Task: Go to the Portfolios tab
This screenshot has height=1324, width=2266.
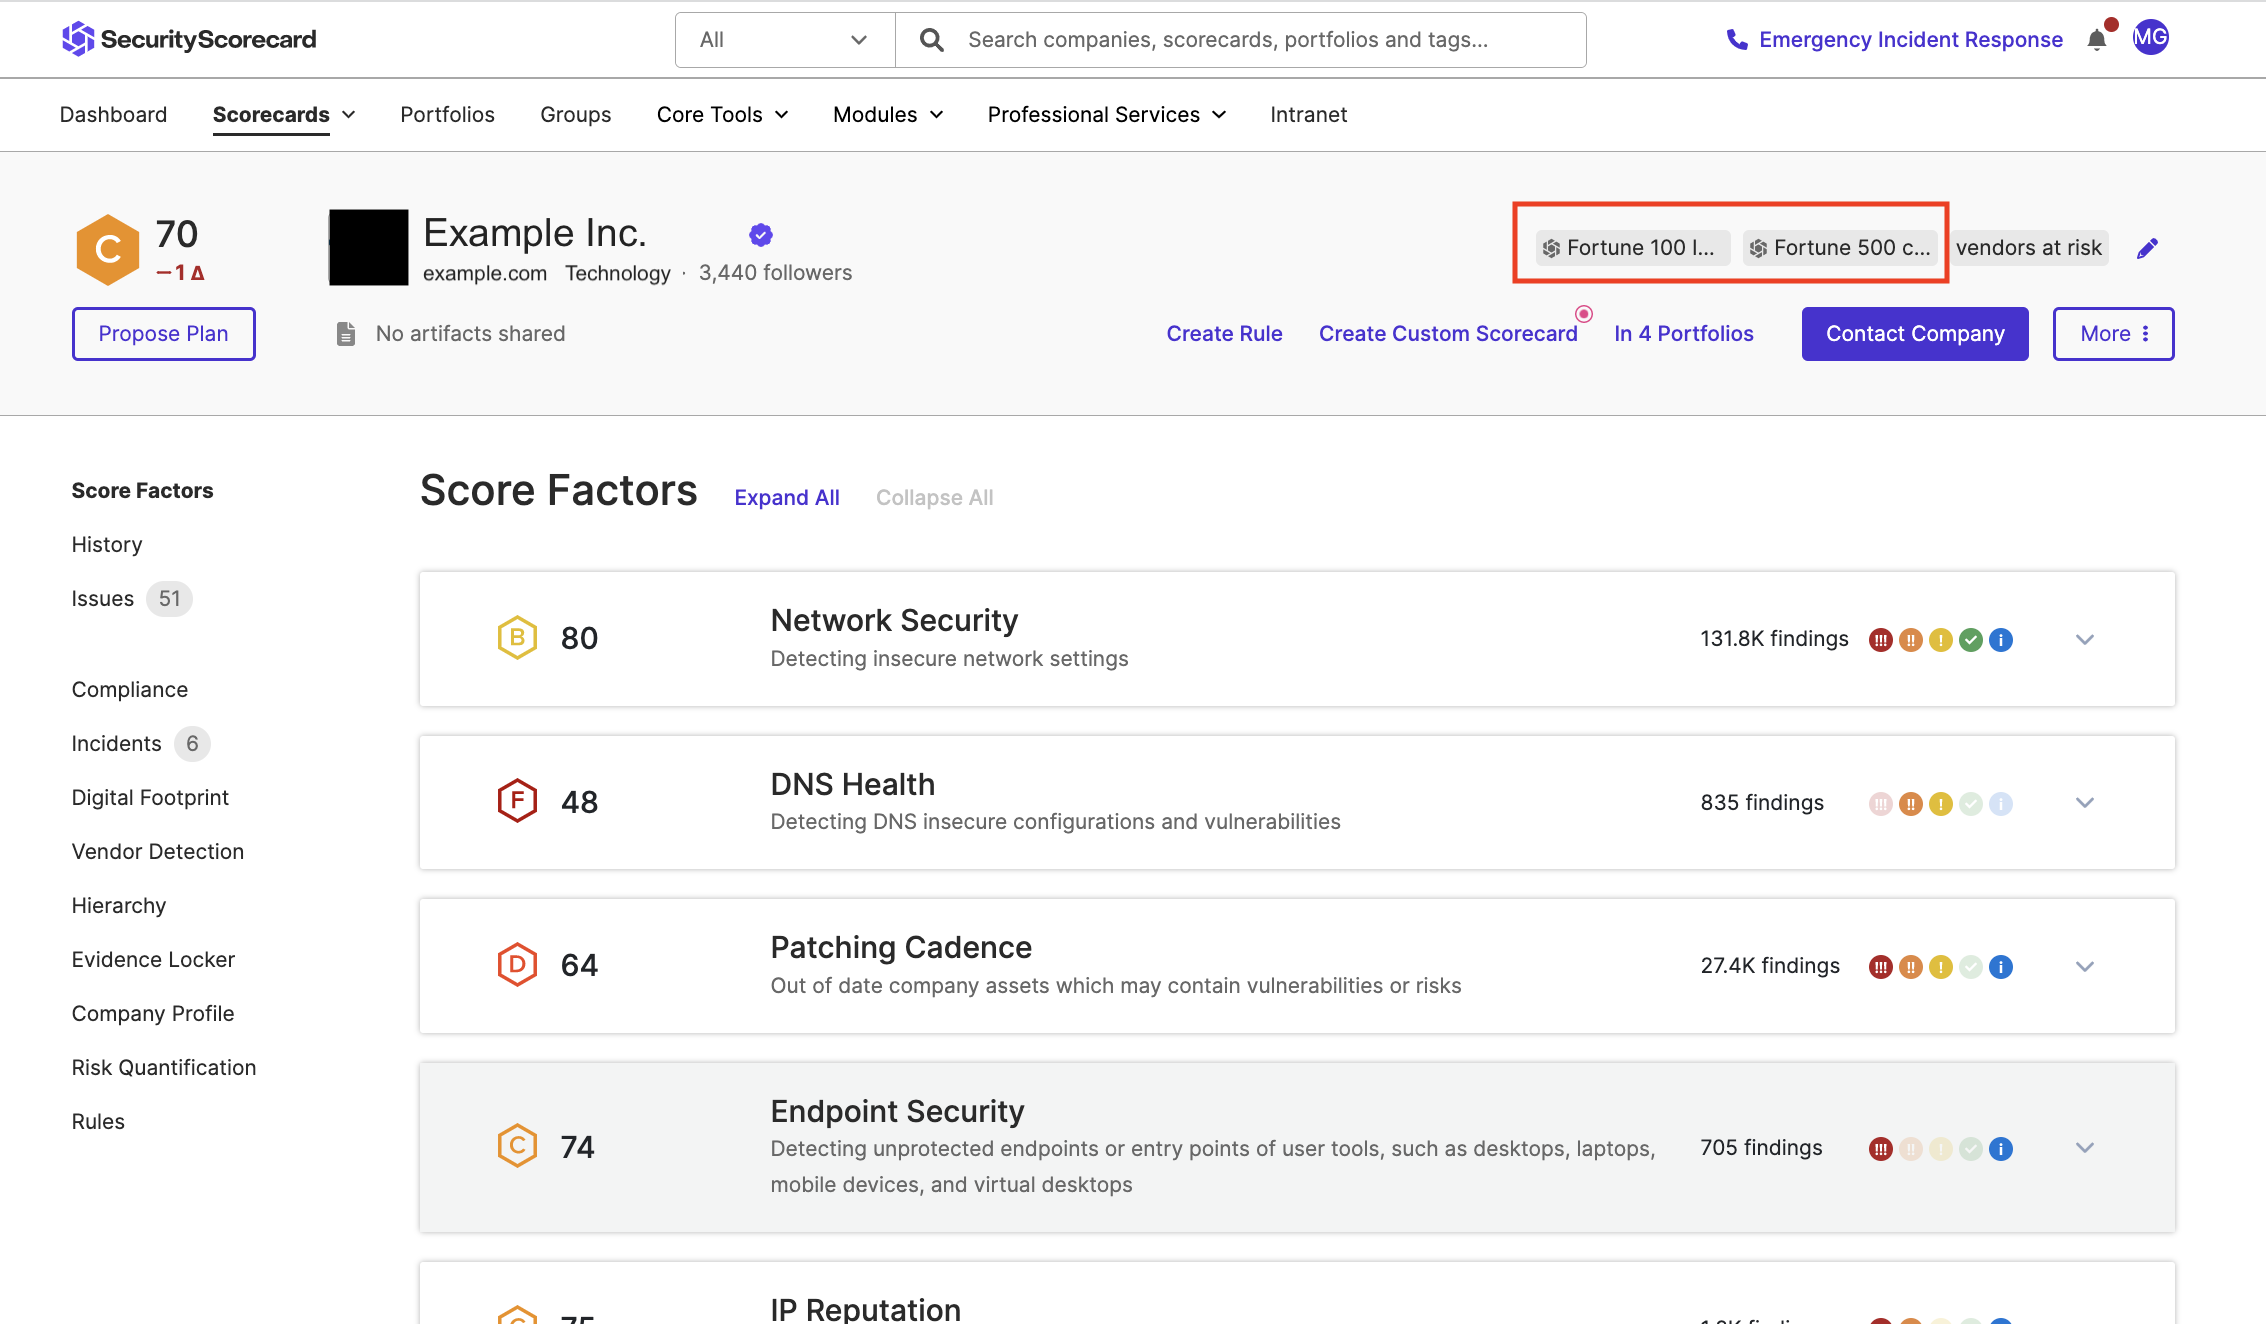Action: pos(447,115)
